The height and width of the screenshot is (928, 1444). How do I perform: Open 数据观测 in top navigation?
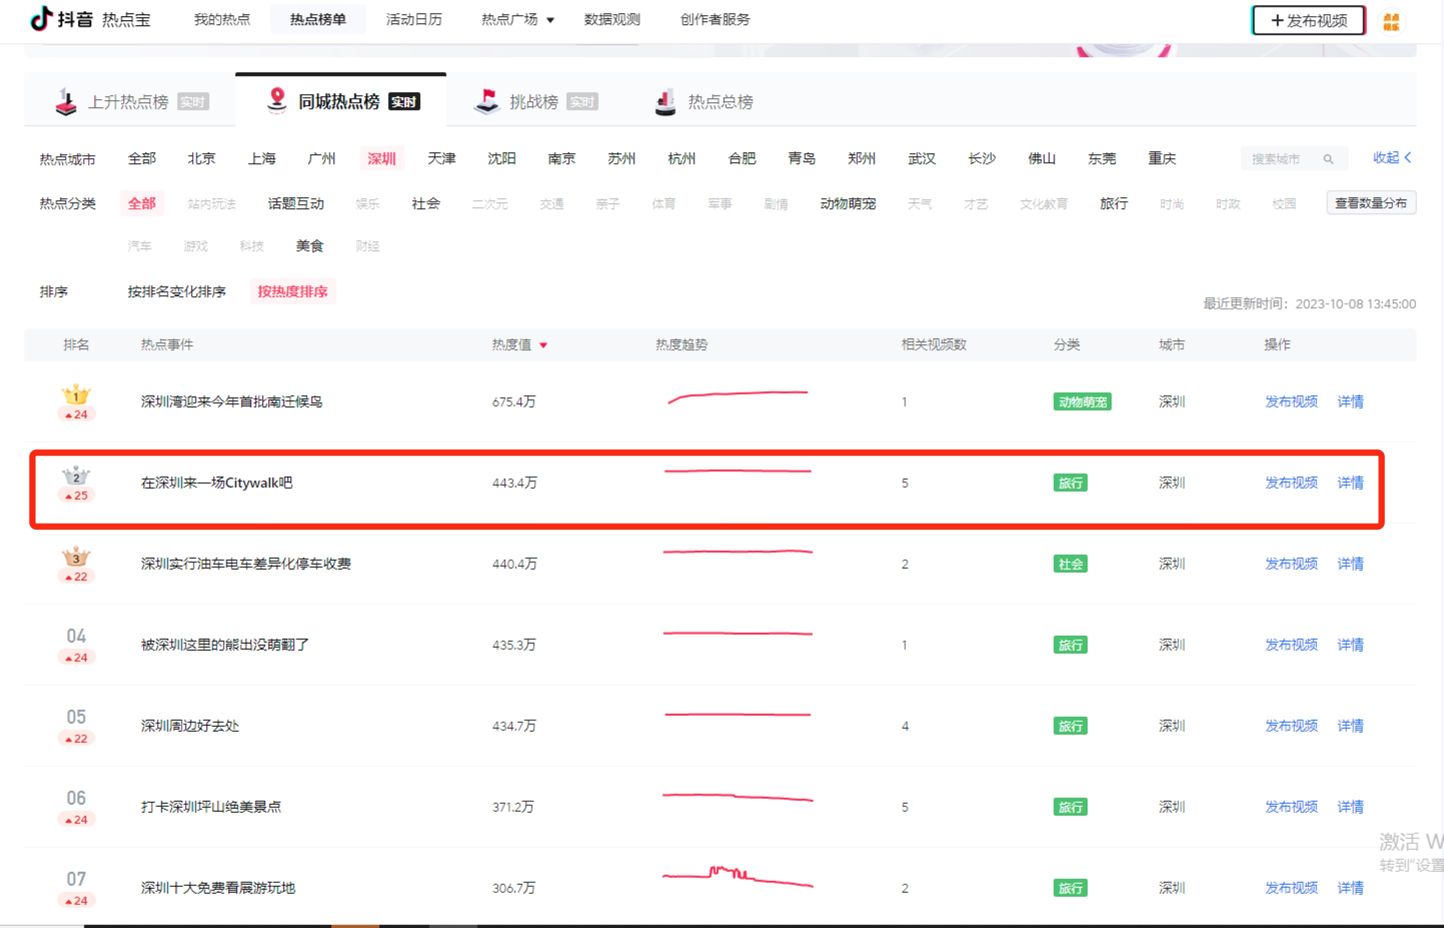(x=612, y=20)
